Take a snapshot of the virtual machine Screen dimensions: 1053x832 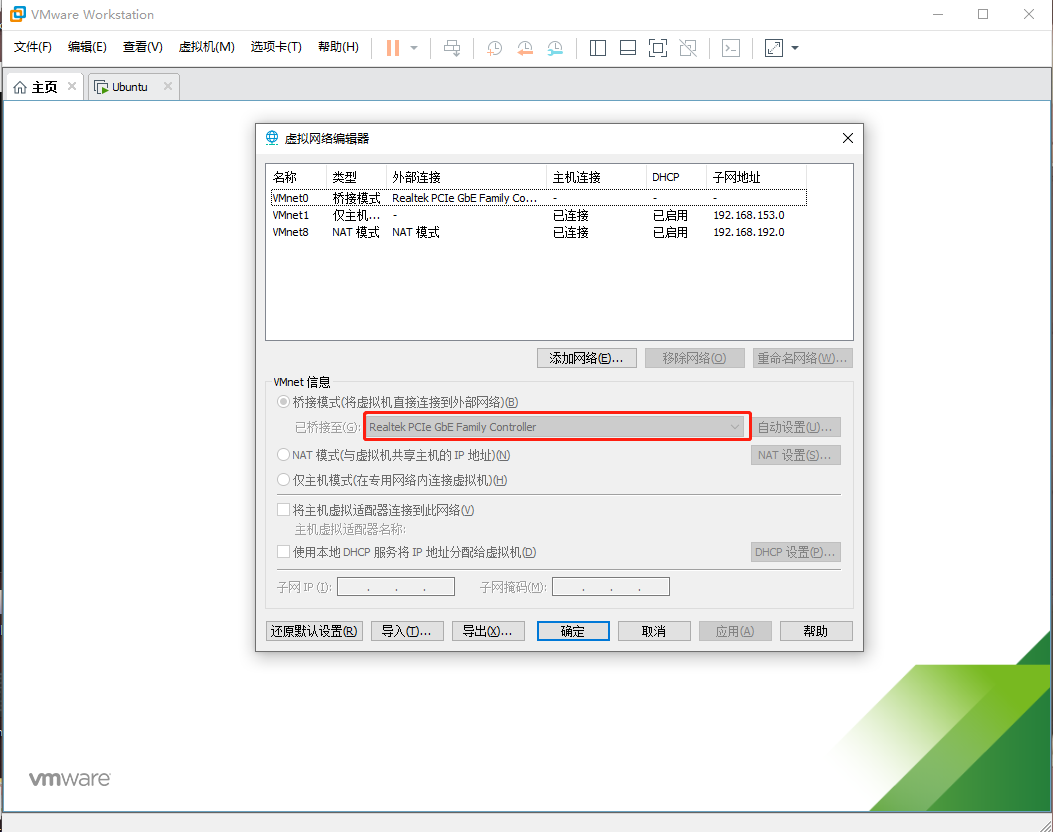[494, 48]
